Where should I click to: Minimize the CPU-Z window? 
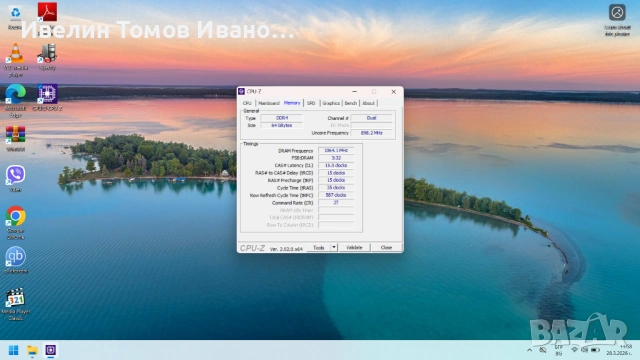click(x=355, y=91)
